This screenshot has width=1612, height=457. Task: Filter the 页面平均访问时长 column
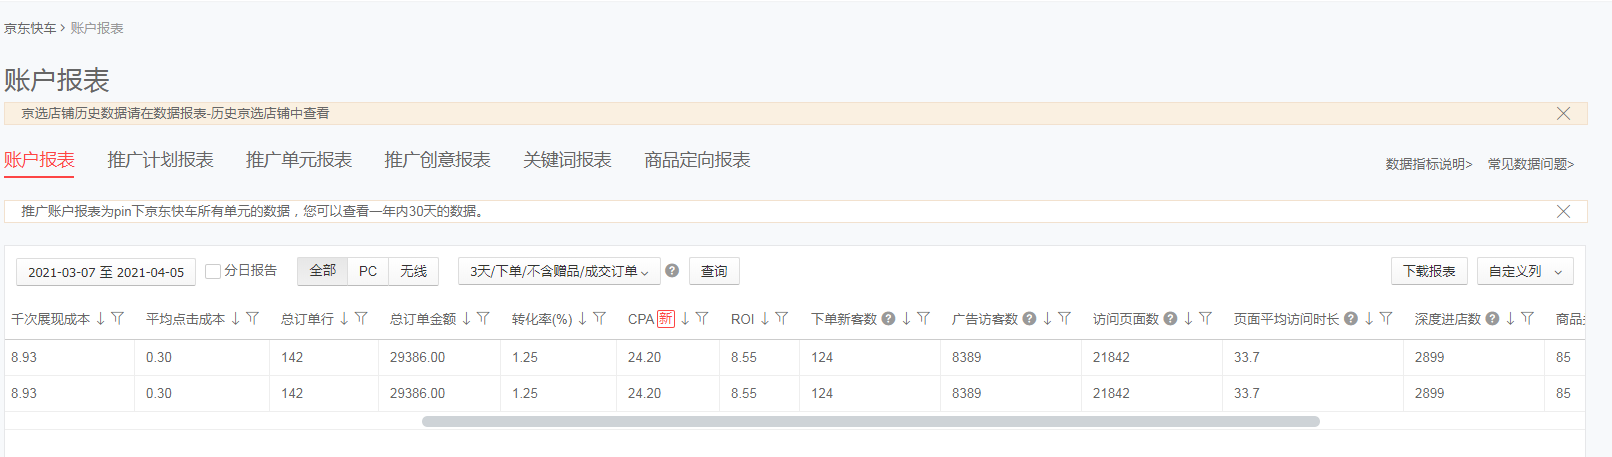[x=1386, y=319]
